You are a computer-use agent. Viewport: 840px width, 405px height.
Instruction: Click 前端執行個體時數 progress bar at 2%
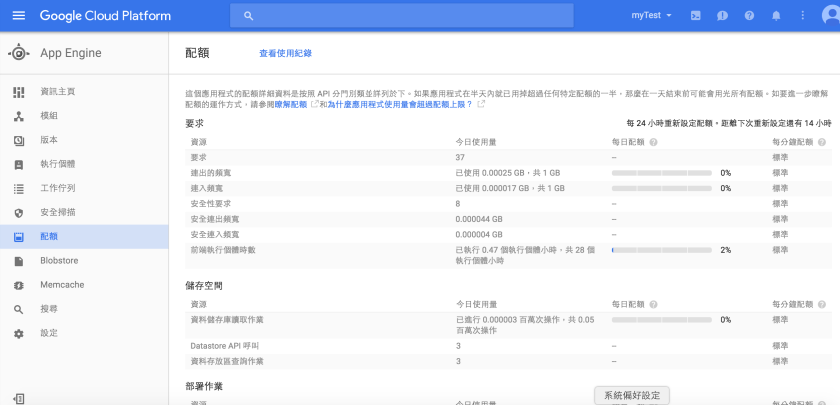(x=662, y=250)
